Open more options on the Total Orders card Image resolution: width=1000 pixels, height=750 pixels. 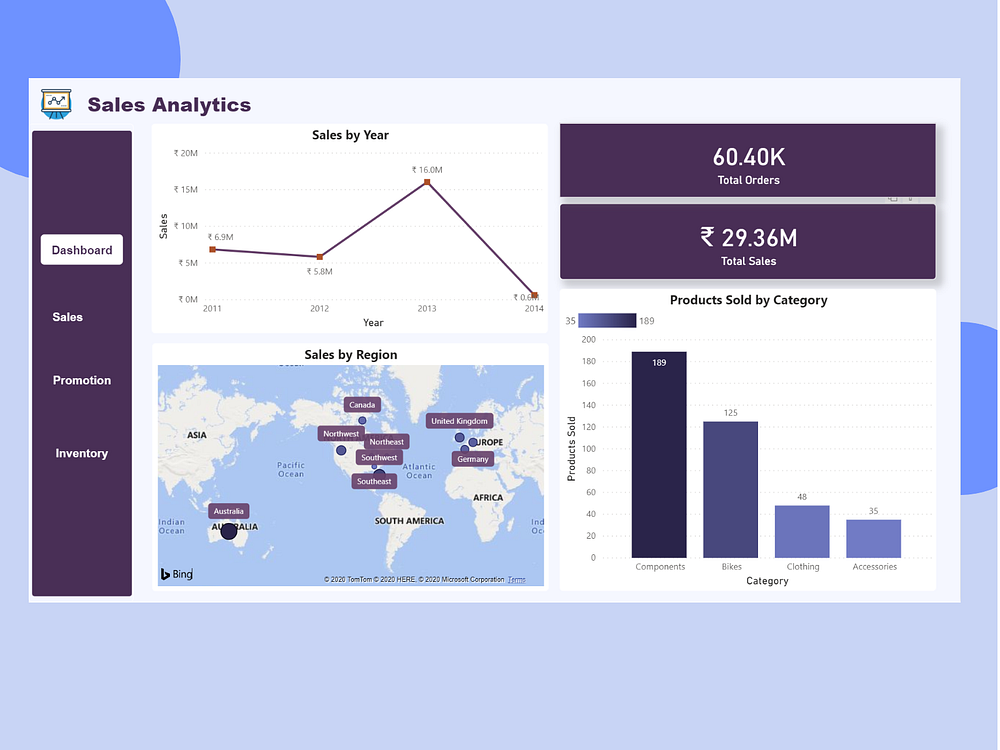tap(910, 200)
